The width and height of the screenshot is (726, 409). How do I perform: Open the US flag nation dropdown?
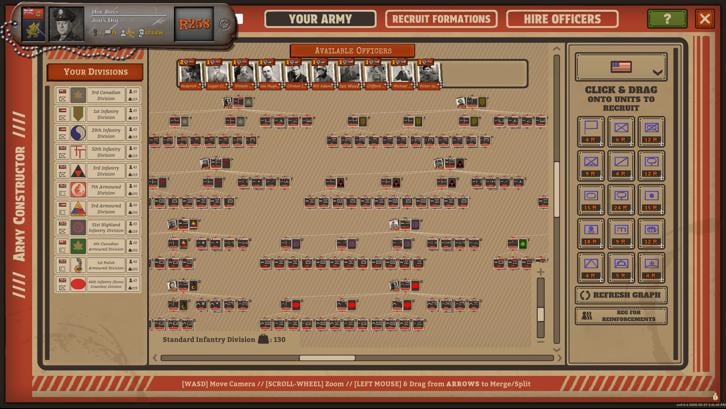(x=620, y=67)
